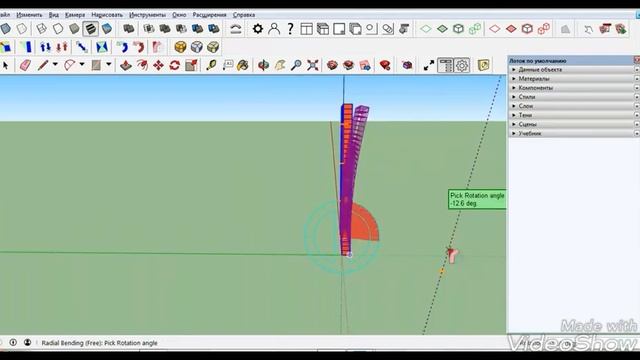Click the blue diagonal stretch arrow tool
This screenshot has height=360, width=640.
82,47
